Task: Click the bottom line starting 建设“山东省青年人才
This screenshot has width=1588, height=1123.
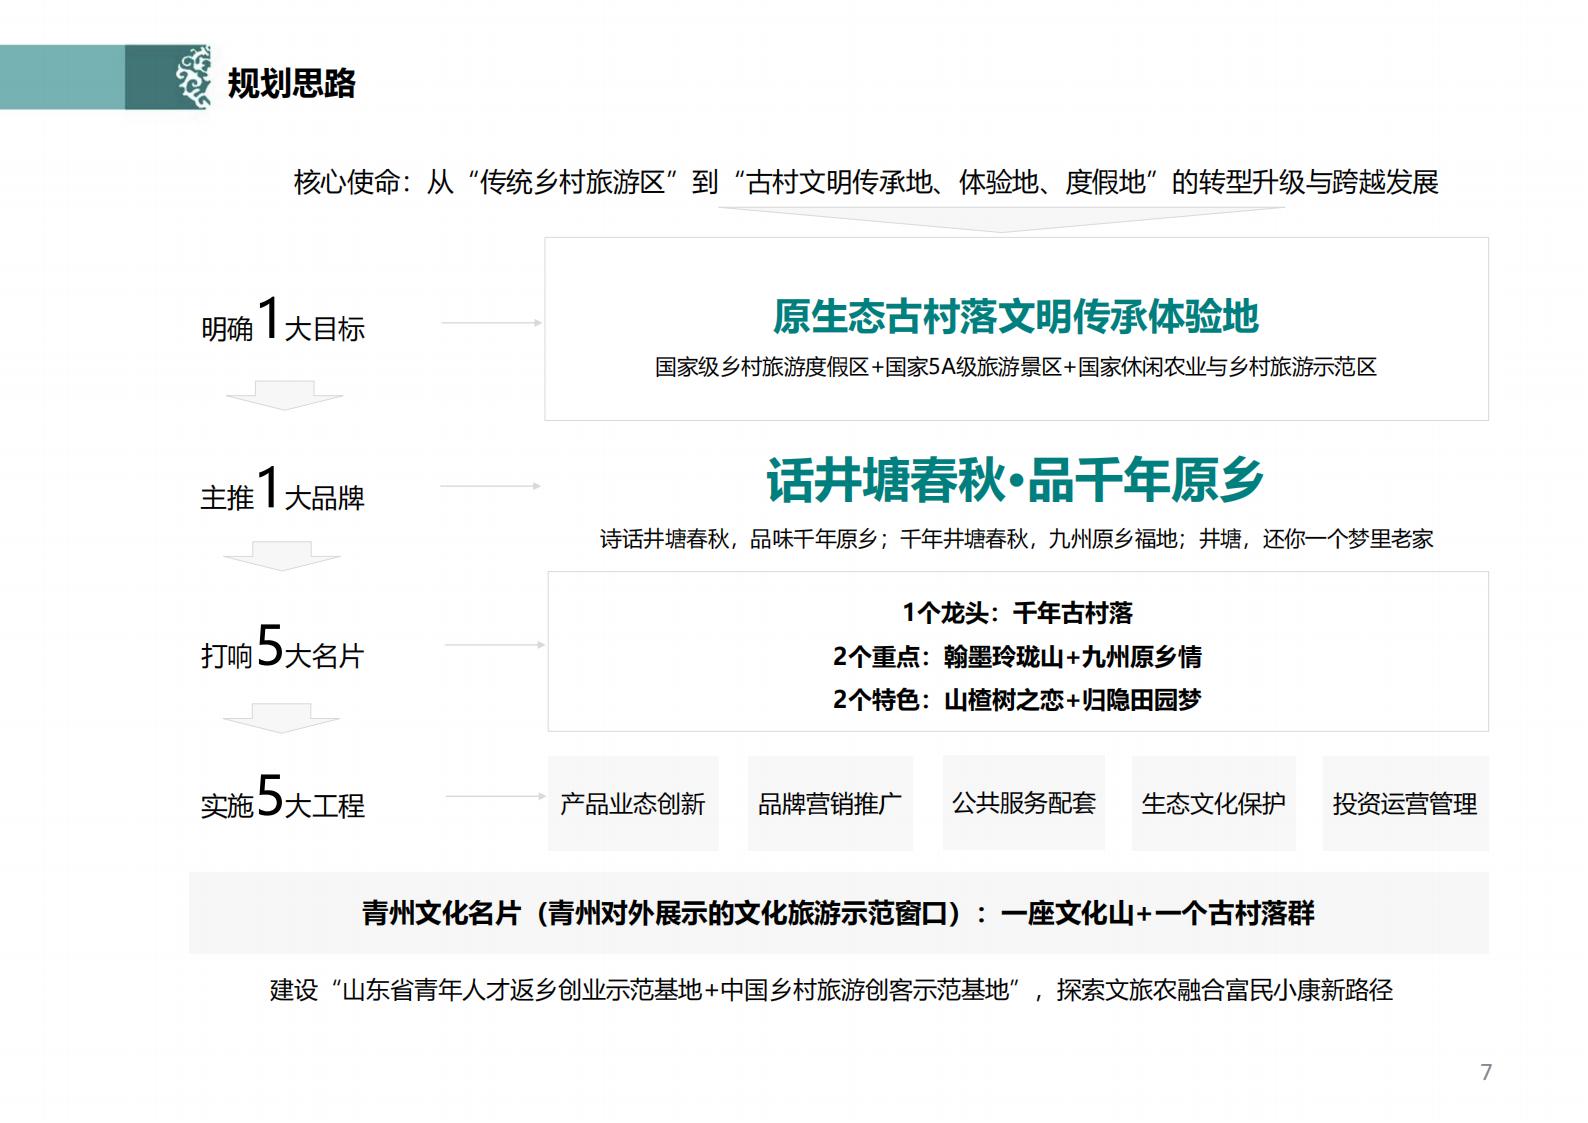Action: [831, 990]
